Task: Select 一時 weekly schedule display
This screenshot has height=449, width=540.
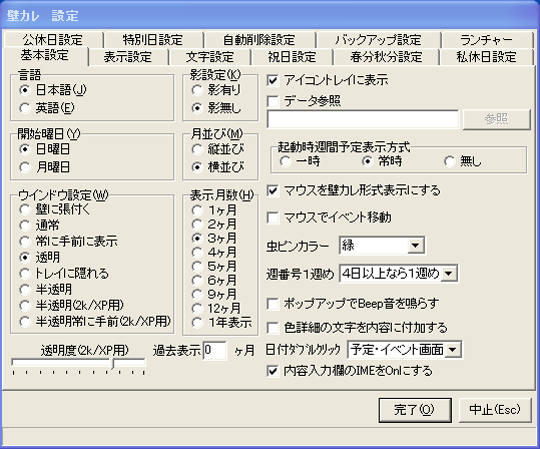Action: point(300,161)
